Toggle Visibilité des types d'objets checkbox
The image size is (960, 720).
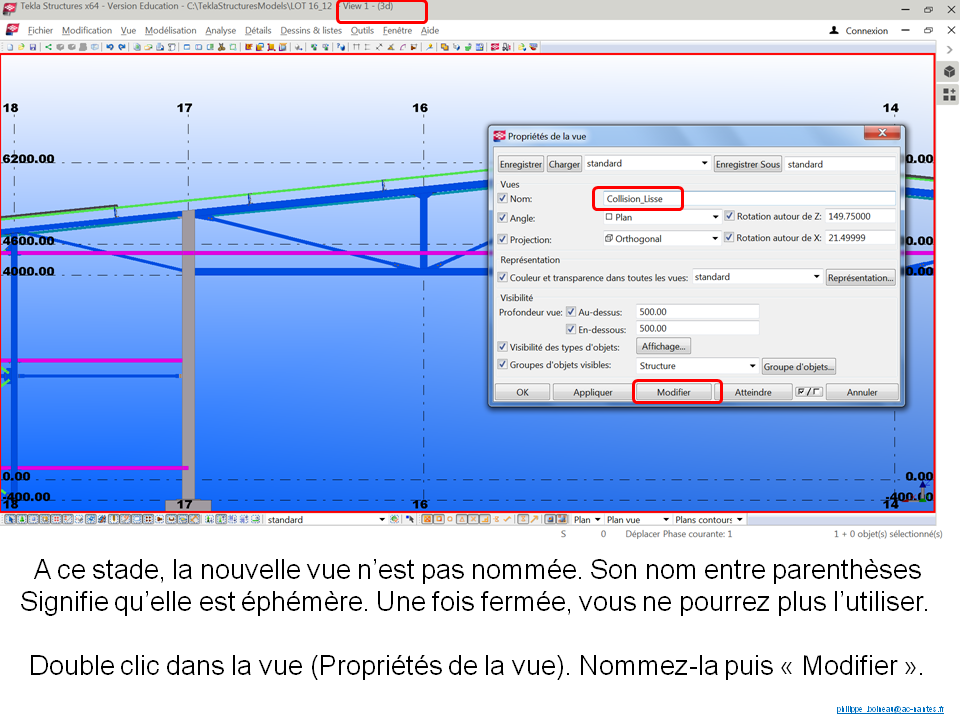503,347
